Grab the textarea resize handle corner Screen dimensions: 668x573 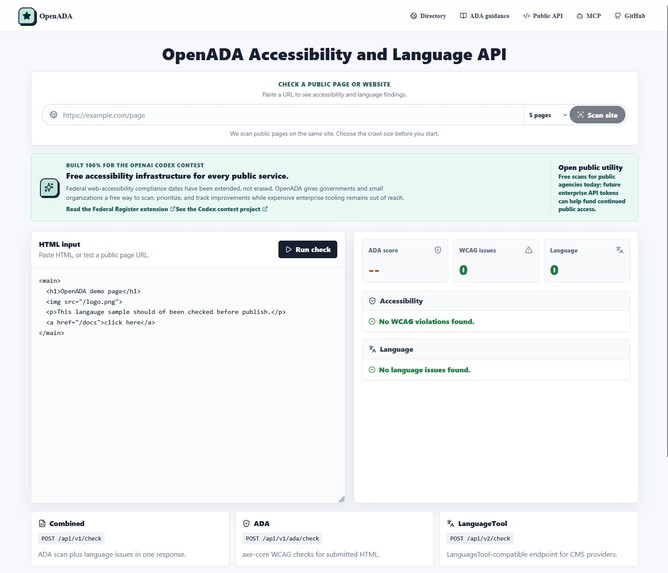tap(341, 499)
